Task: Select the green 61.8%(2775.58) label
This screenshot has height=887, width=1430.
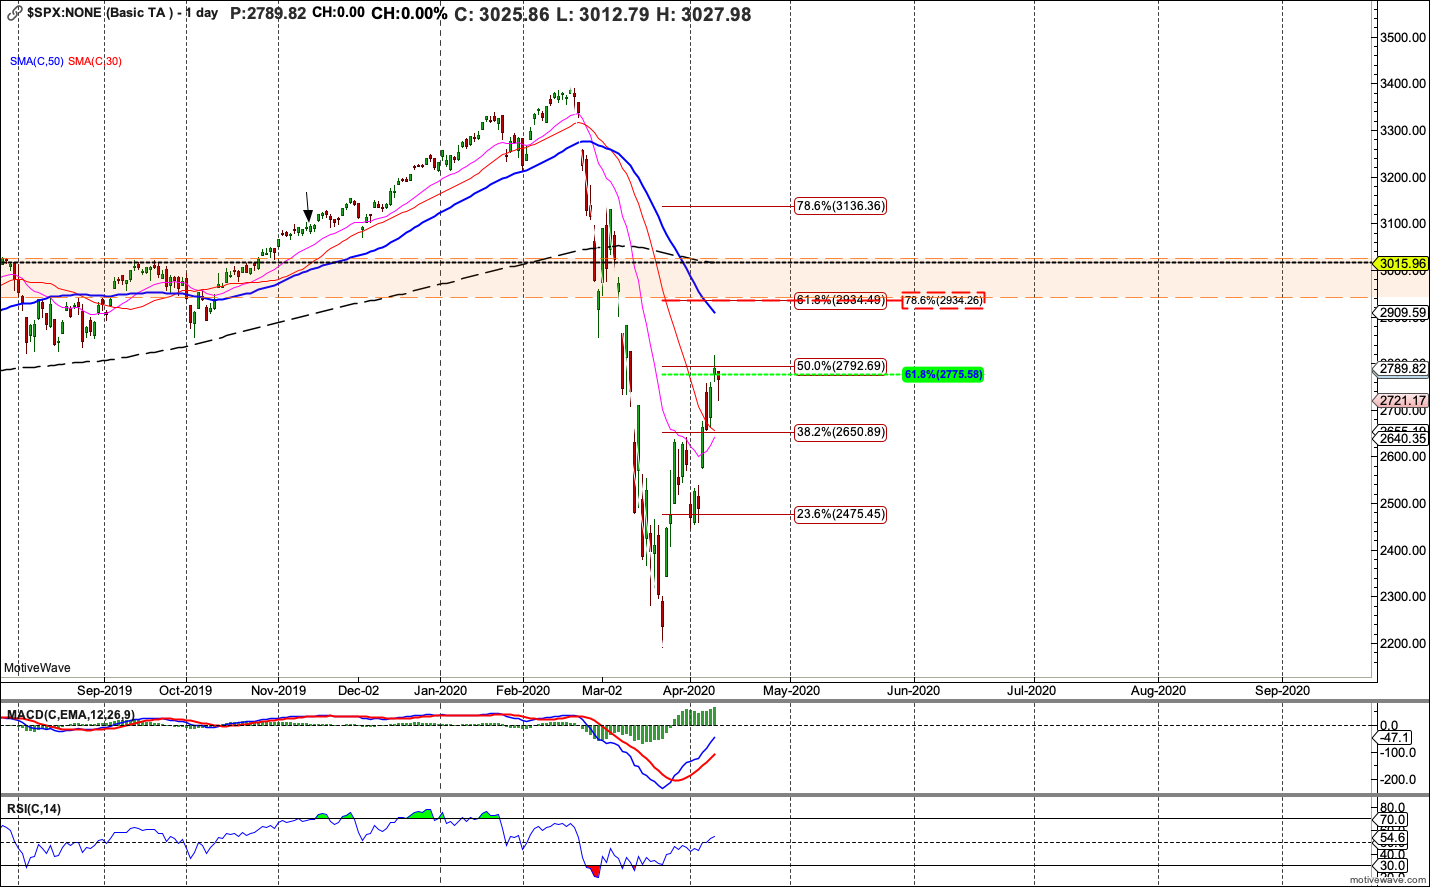Action: point(943,374)
